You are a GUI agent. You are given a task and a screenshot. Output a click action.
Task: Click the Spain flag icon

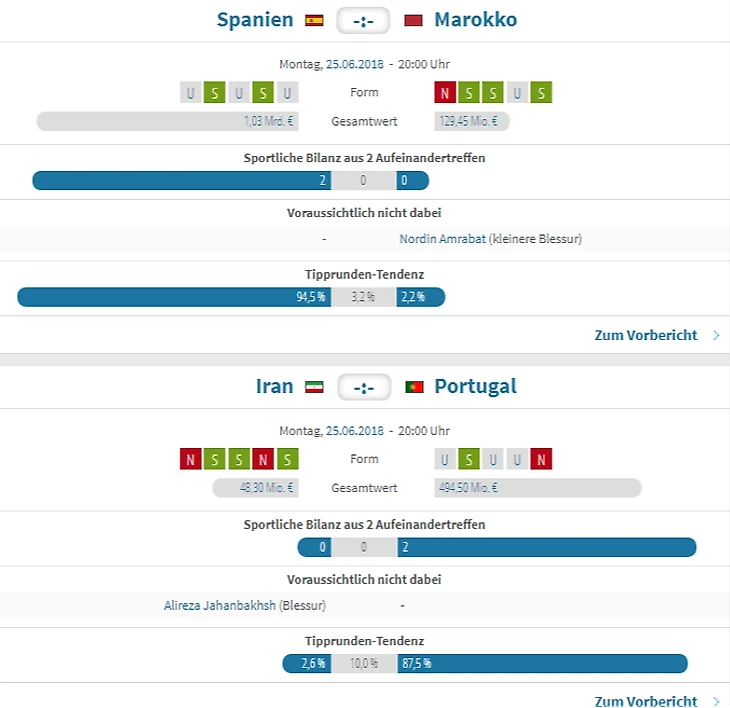coord(314,20)
